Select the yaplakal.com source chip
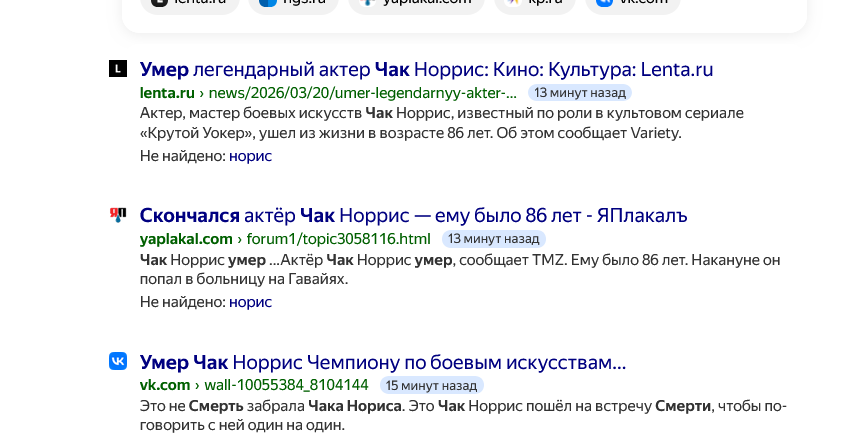The height and width of the screenshot is (437, 846). [x=416, y=3]
